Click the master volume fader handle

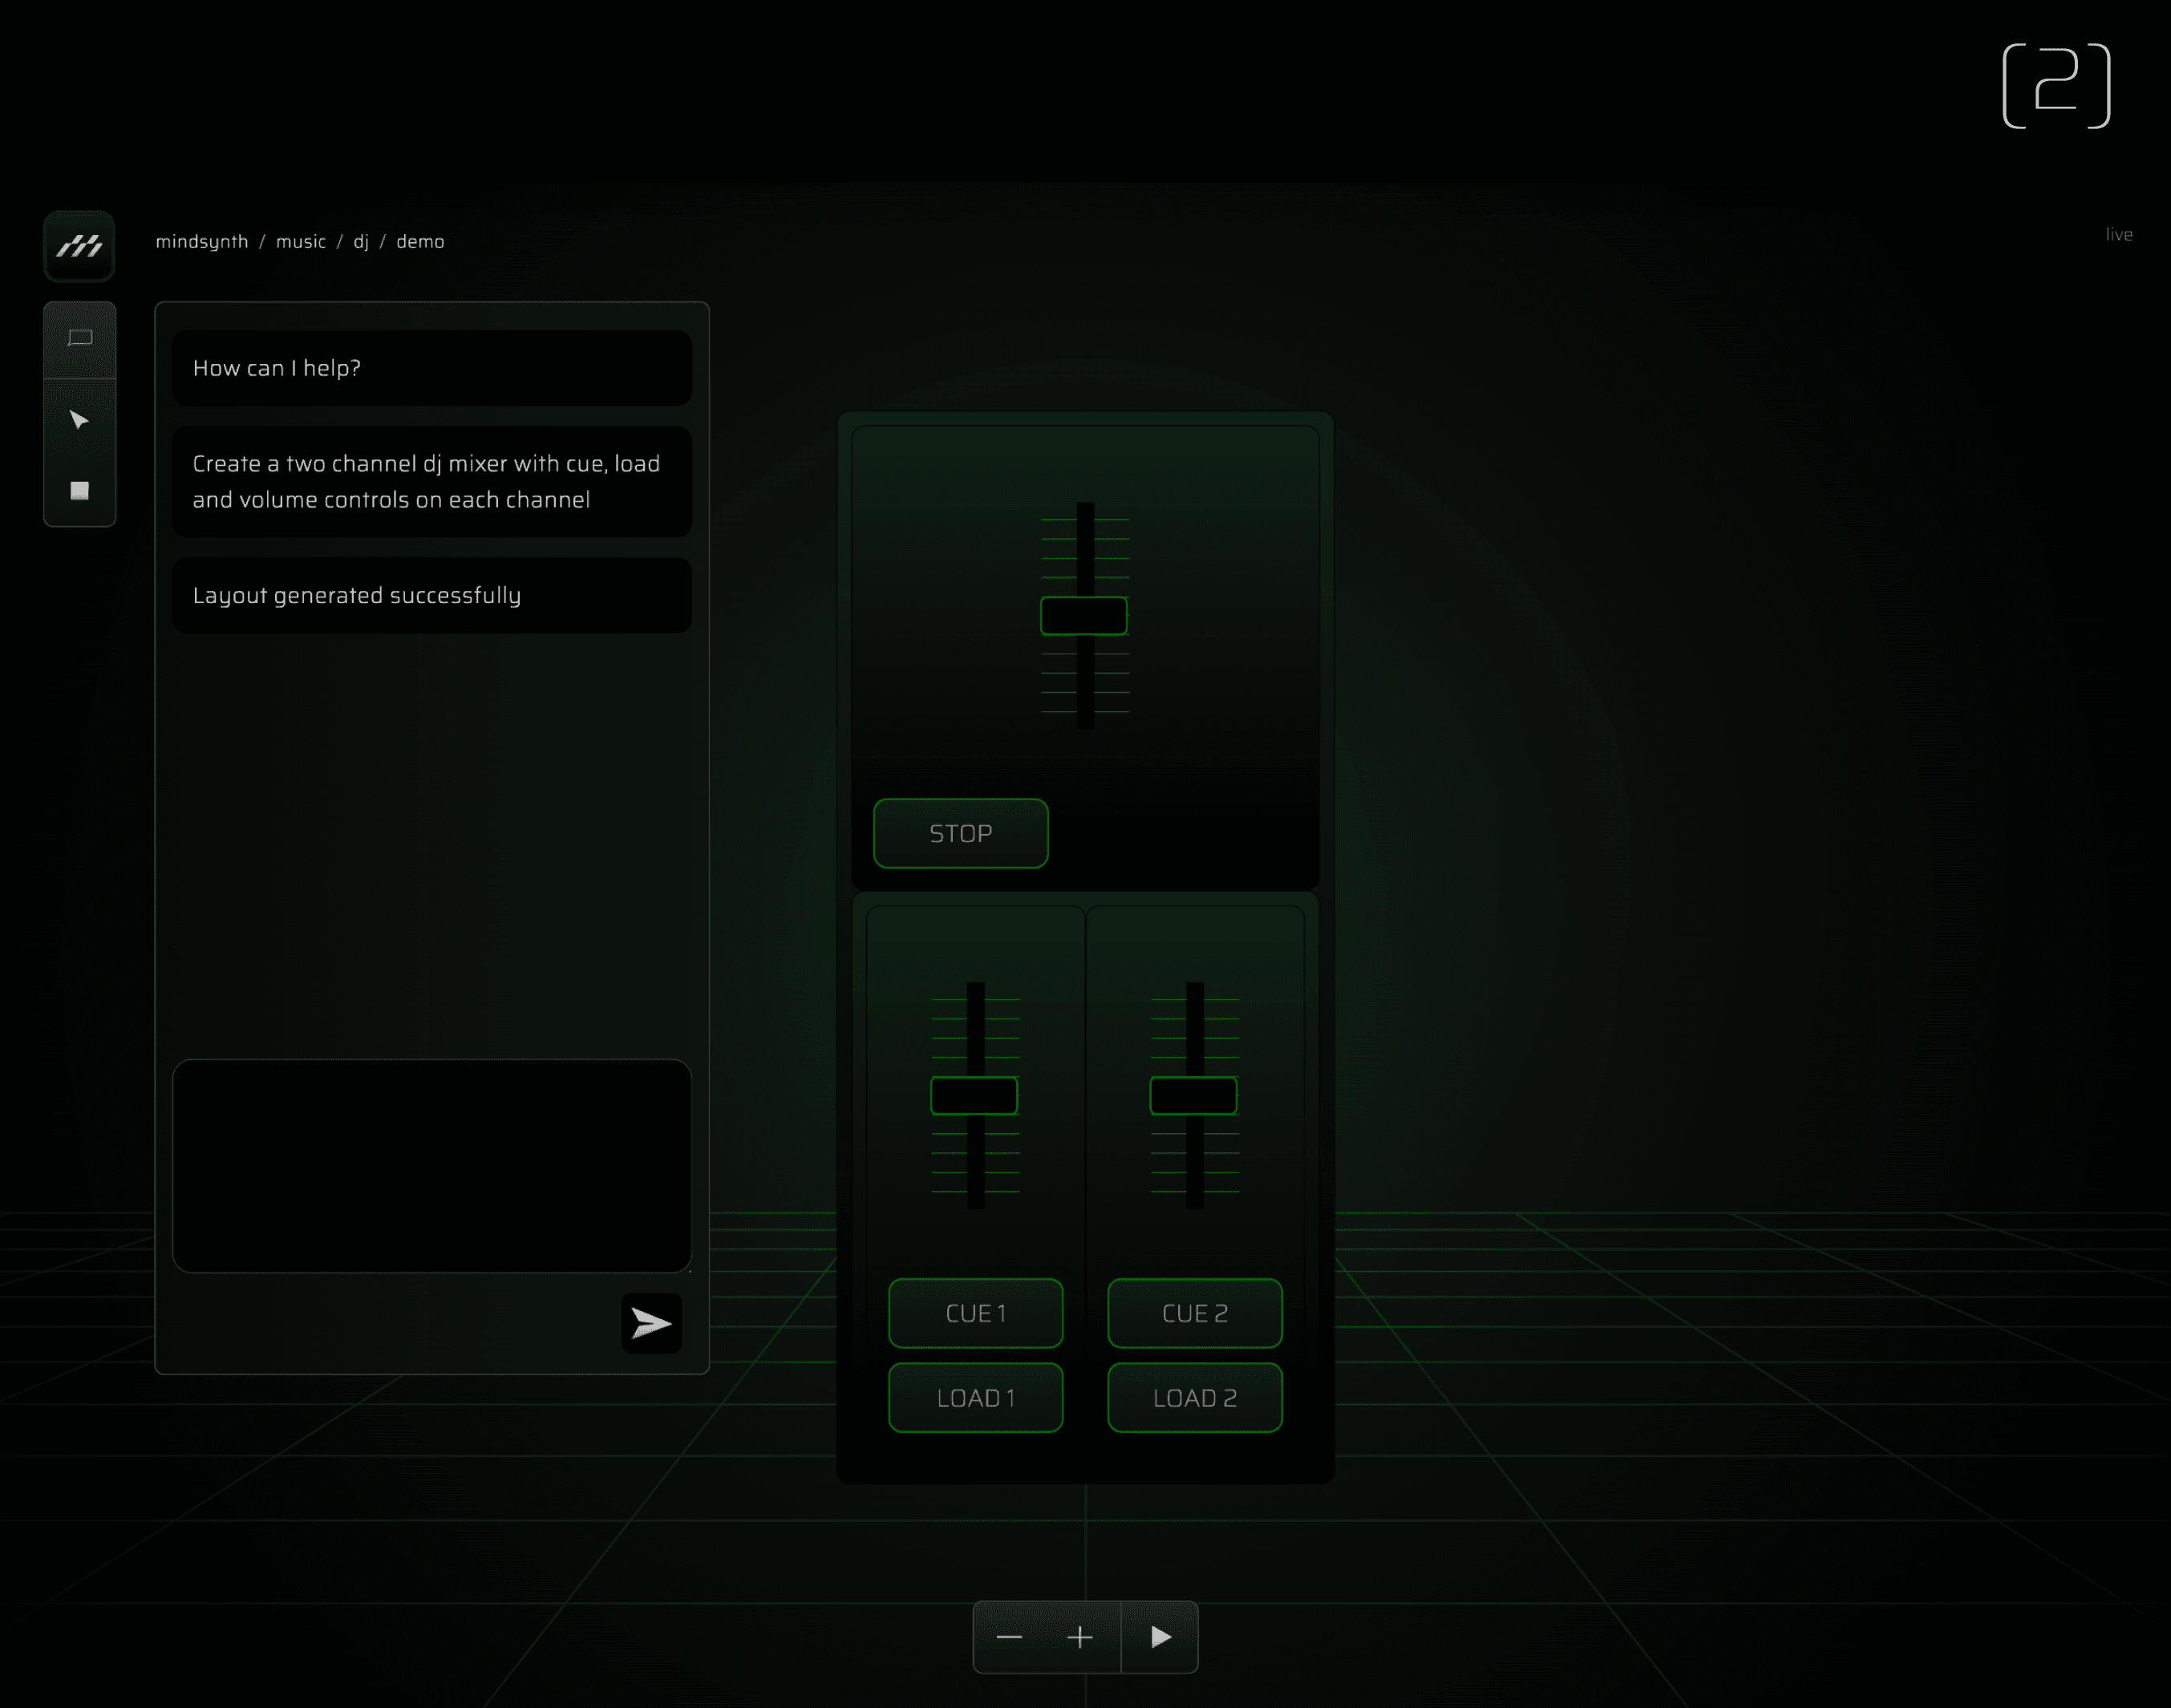1084,616
